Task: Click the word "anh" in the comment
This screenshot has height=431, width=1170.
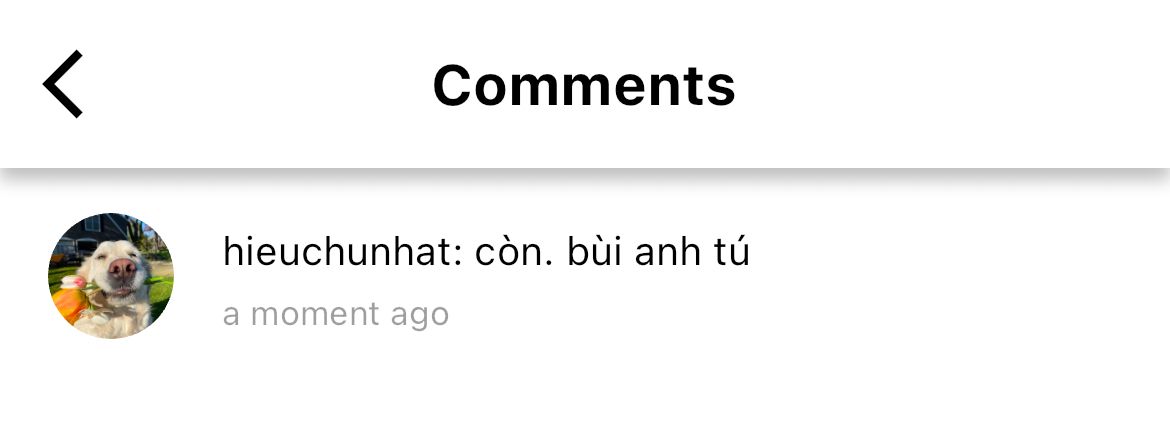Action: click(x=668, y=252)
